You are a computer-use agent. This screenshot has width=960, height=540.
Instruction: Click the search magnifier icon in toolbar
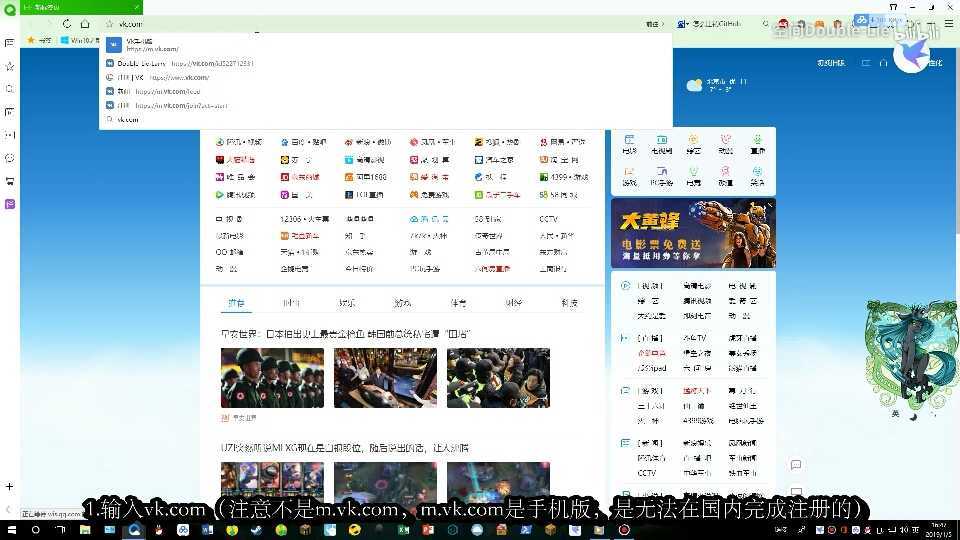pos(765,24)
